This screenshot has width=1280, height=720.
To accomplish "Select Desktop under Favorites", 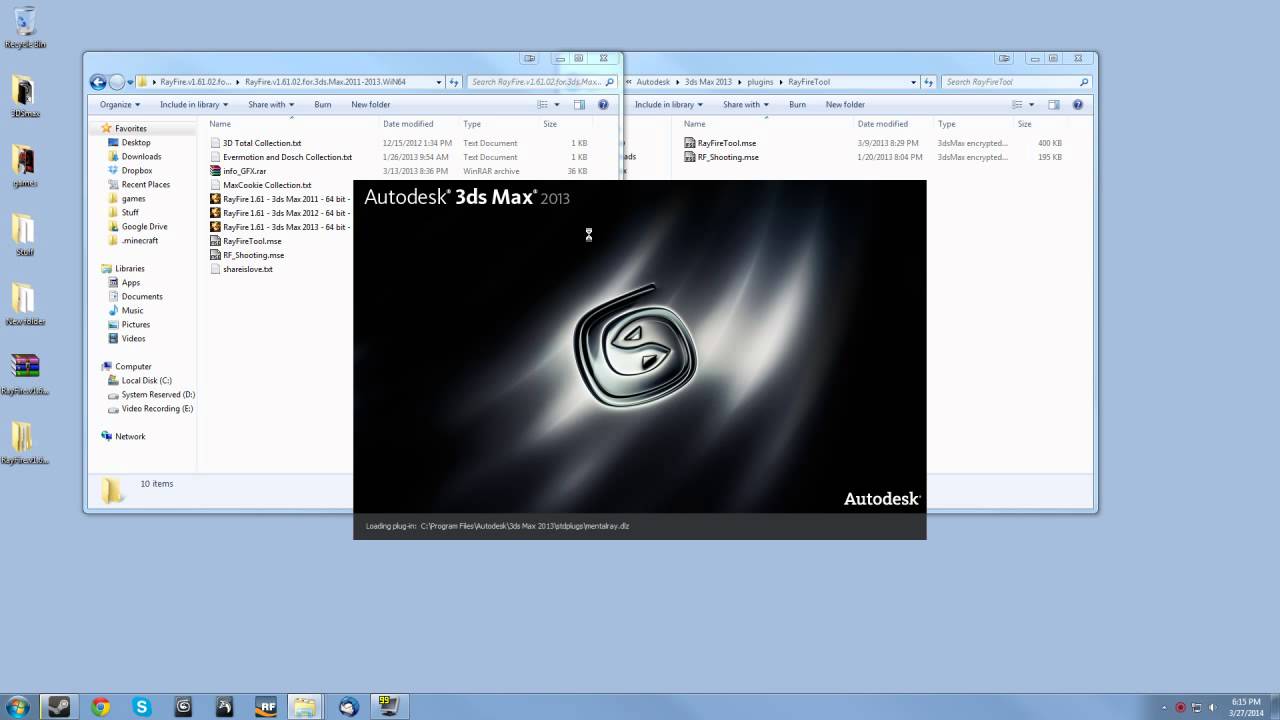I will (136, 143).
